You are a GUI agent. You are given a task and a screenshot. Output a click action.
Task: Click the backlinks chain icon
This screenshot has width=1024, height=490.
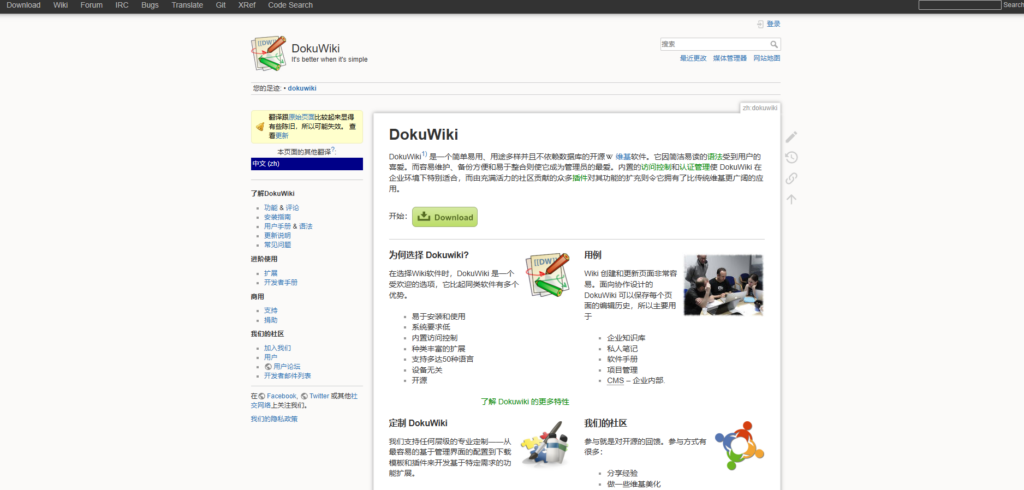tap(791, 178)
